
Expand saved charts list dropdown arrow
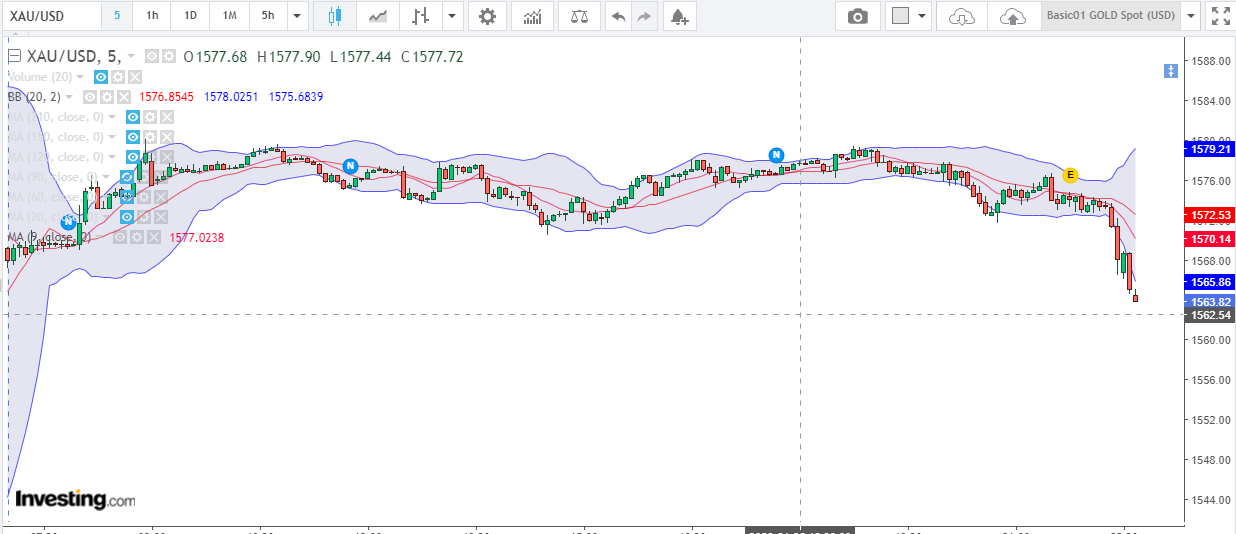(x=1190, y=16)
